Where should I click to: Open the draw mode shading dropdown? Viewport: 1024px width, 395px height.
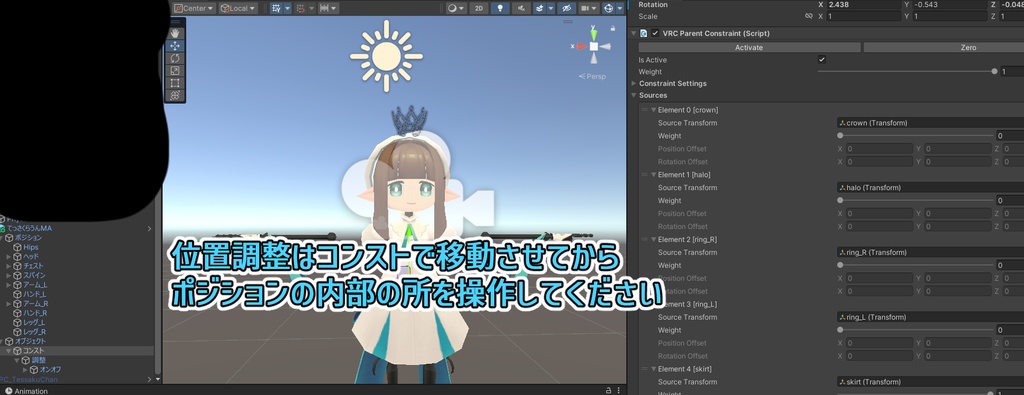pyautogui.click(x=456, y=8)
